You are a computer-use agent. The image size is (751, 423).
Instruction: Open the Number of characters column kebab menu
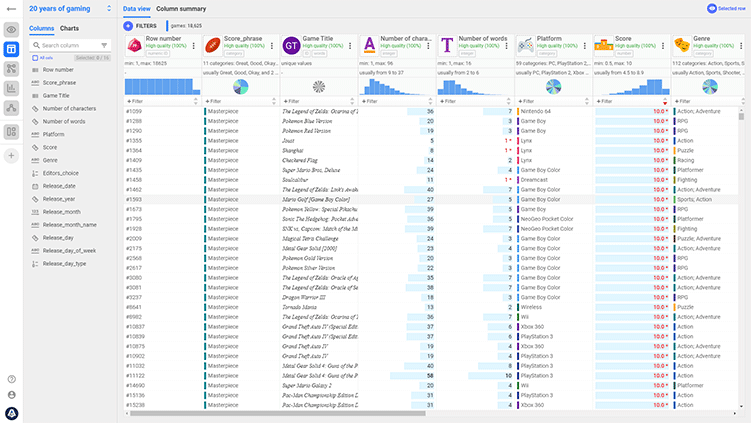point(428,46)
